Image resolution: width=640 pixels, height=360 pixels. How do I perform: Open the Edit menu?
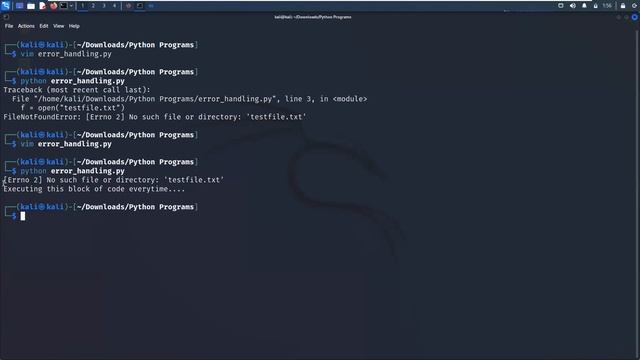(x=44, y=26)
